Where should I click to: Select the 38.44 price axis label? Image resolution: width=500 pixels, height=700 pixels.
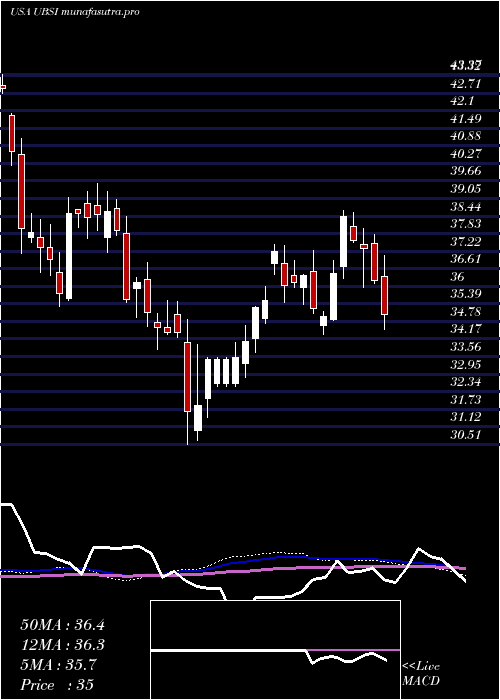tap(466, 207)
